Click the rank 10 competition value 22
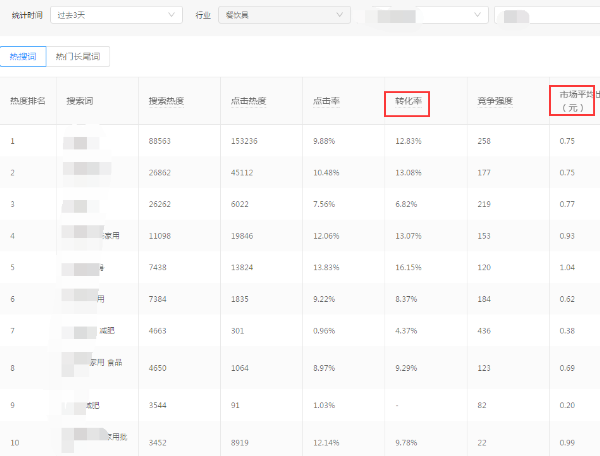The image size is (600, 456). [484, 441]
